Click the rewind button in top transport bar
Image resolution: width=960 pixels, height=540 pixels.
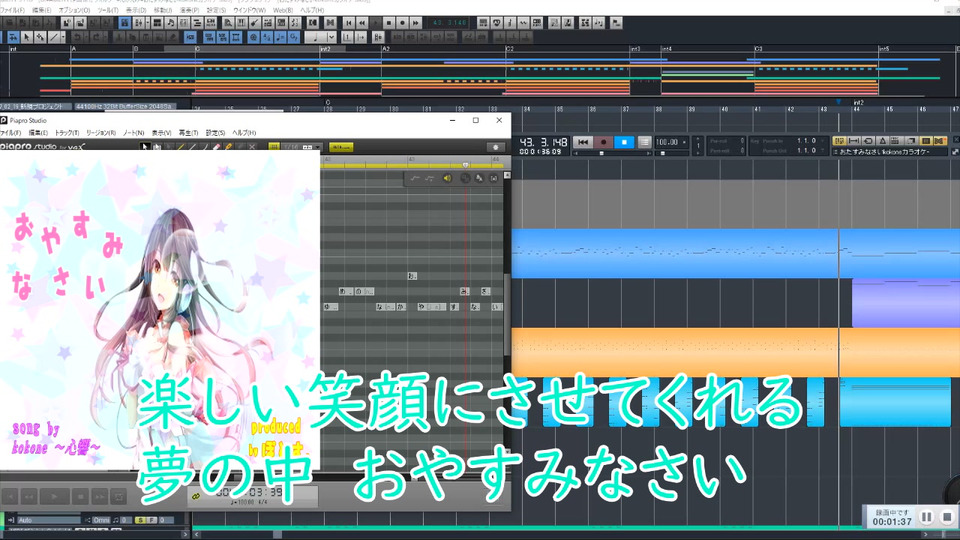tap(362, 23)
